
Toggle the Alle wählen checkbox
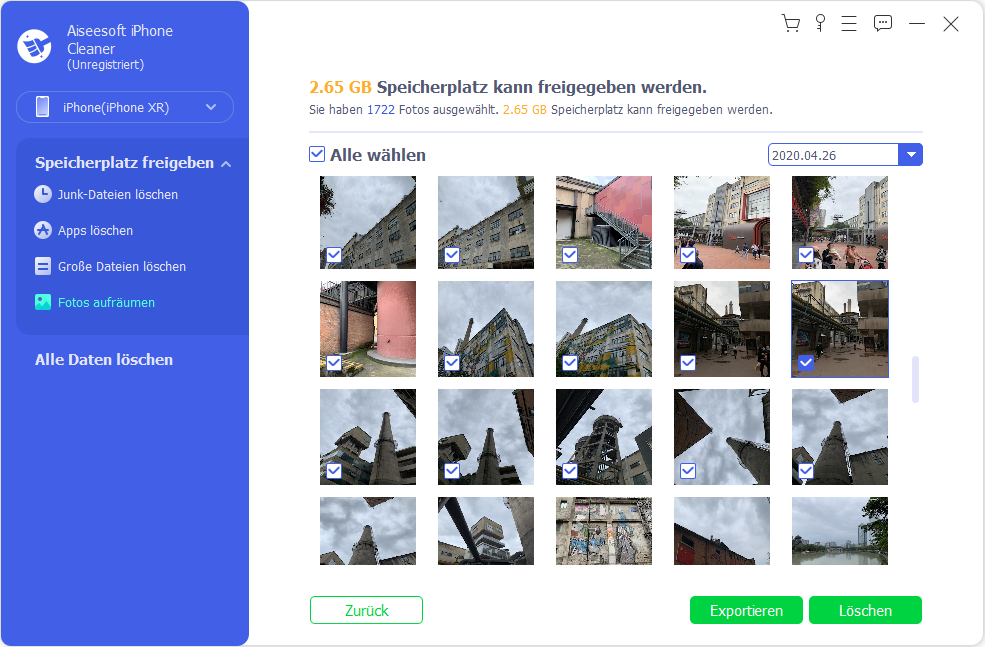(x=317, y=155)
